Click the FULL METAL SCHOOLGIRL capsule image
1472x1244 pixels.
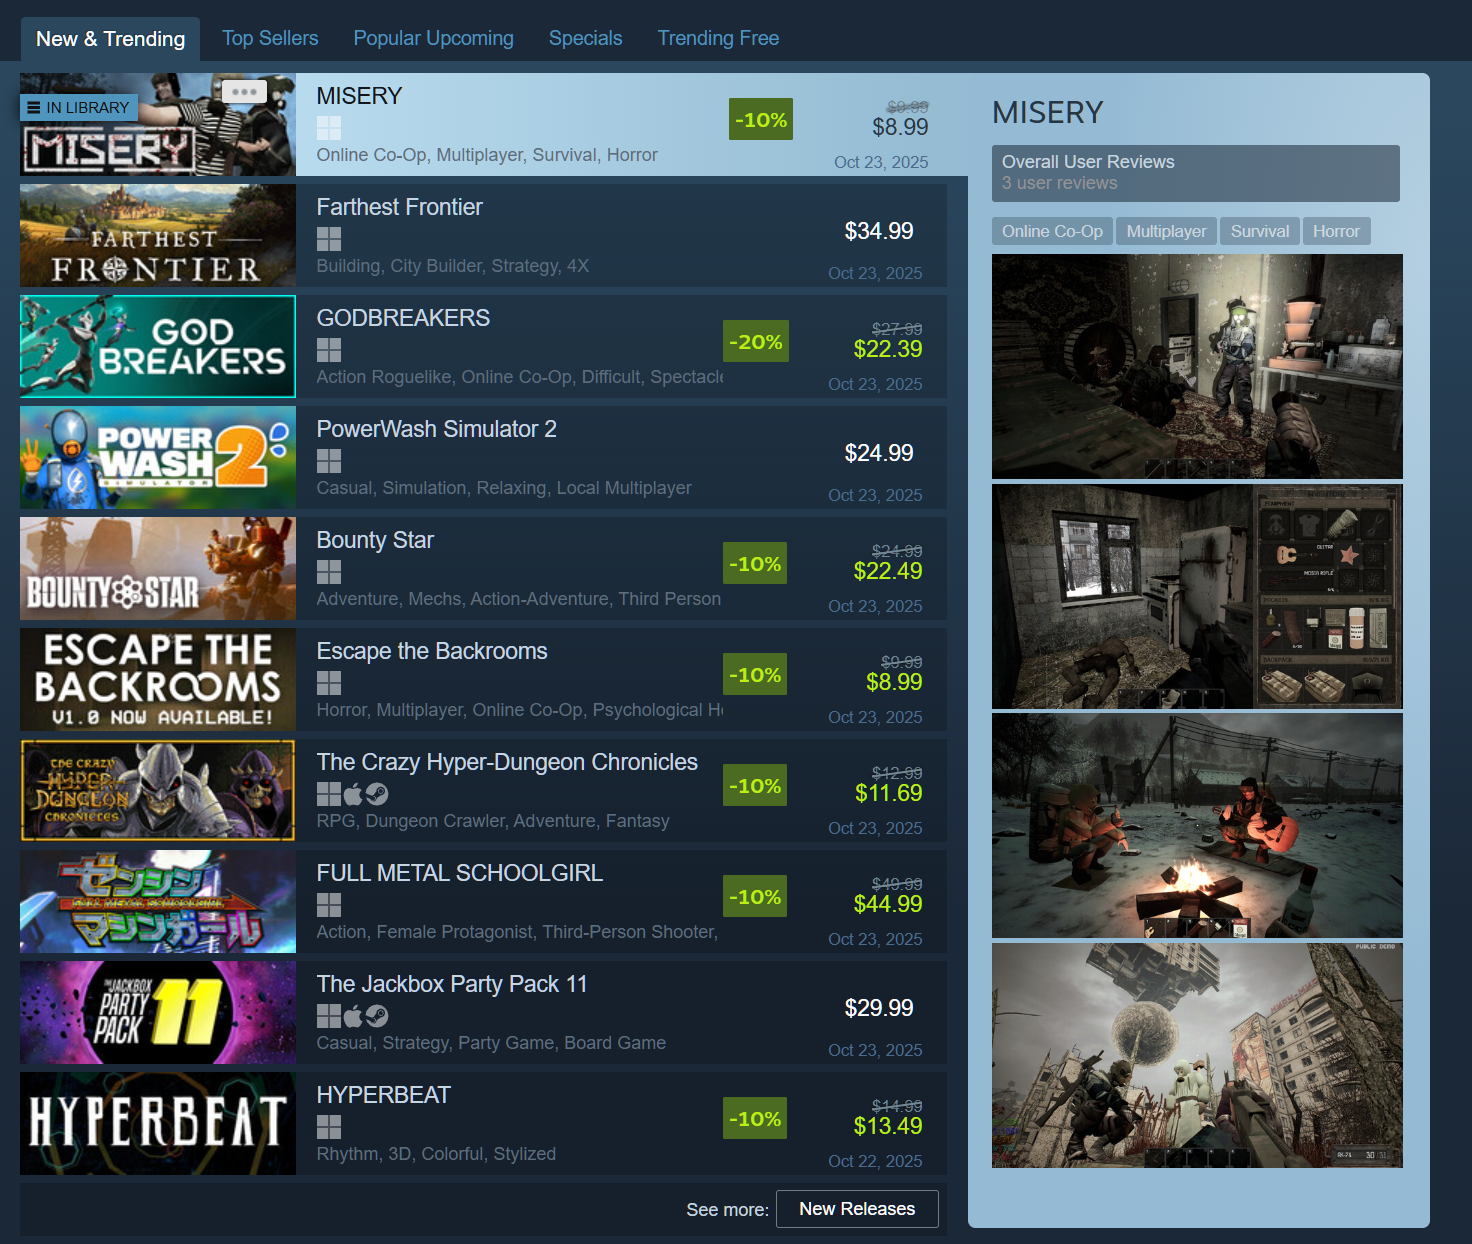158,901
